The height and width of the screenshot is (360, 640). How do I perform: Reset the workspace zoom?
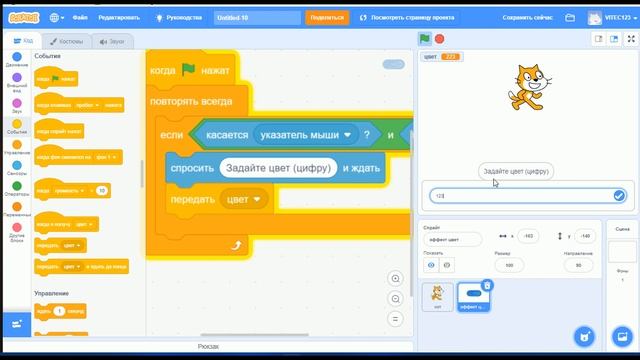pyautogui.click(x=395, y=319)
